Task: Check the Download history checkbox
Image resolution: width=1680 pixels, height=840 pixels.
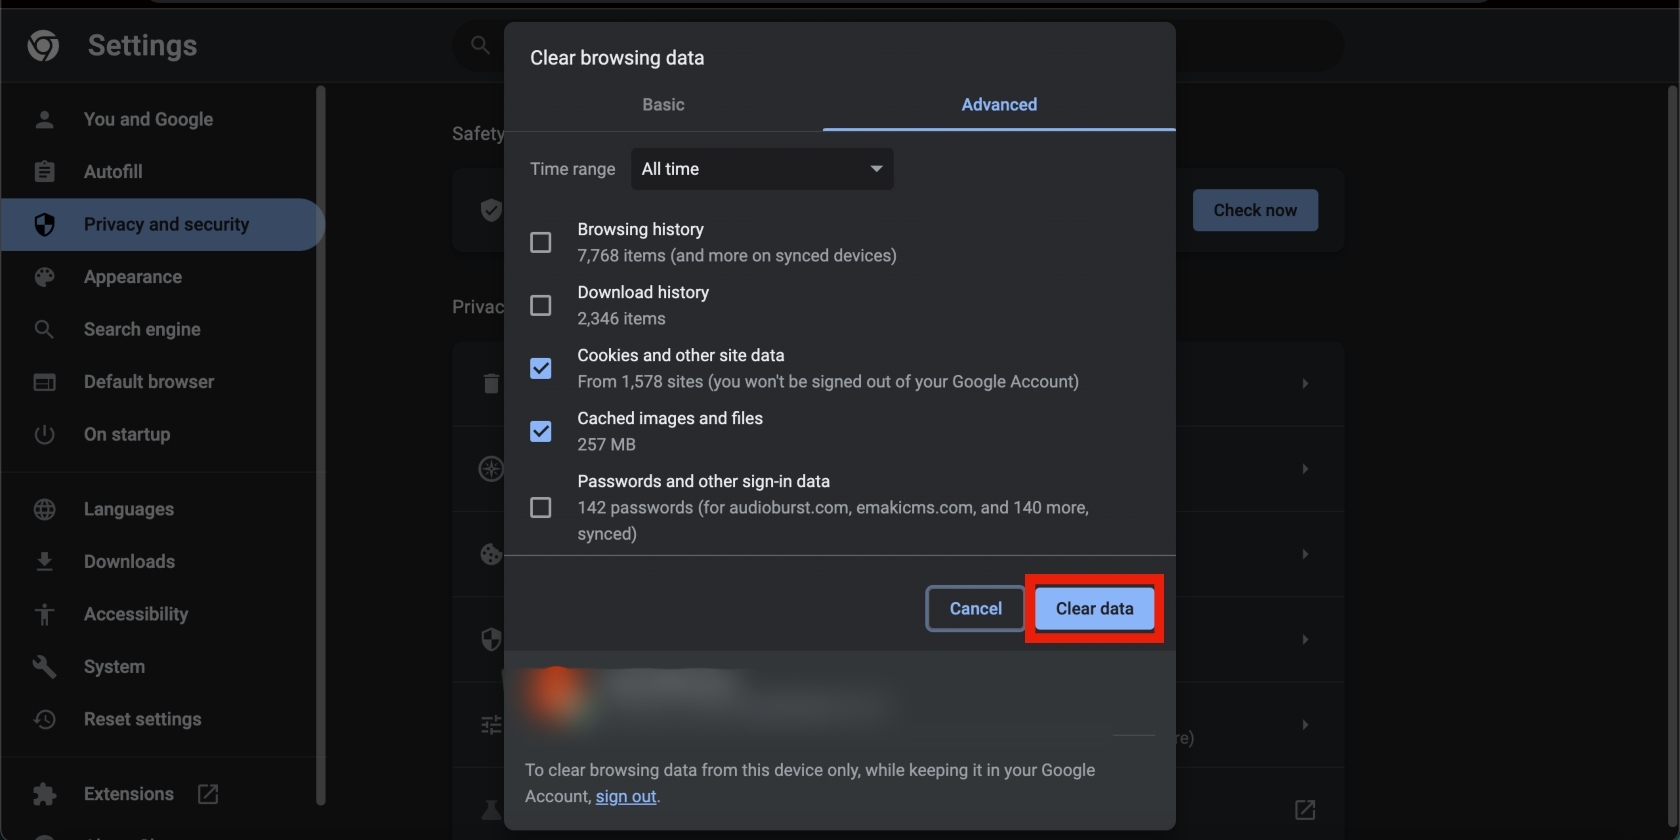Action: tap(540, 306)
